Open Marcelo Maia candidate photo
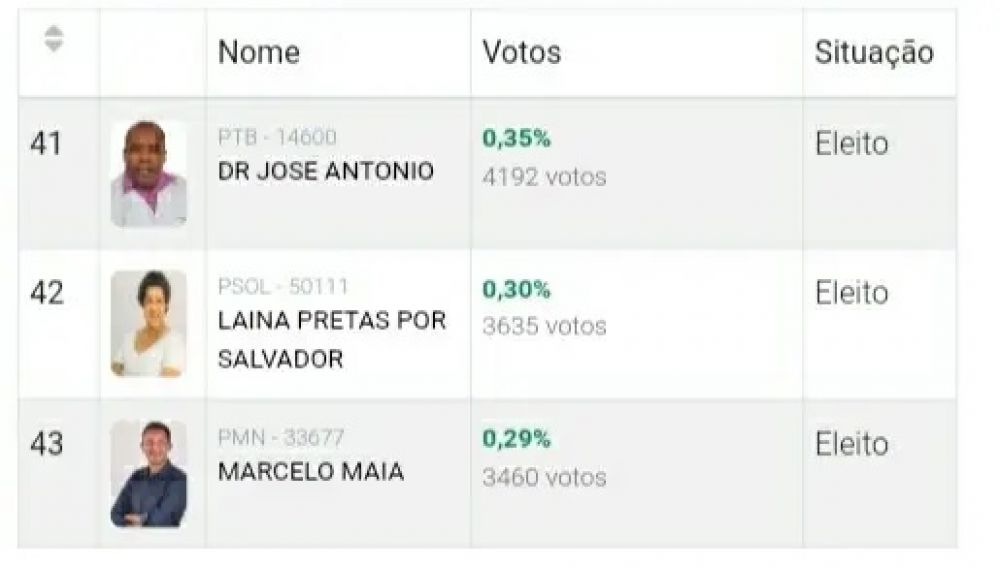This screenshot has height=568, width=1000. [149, 473]
